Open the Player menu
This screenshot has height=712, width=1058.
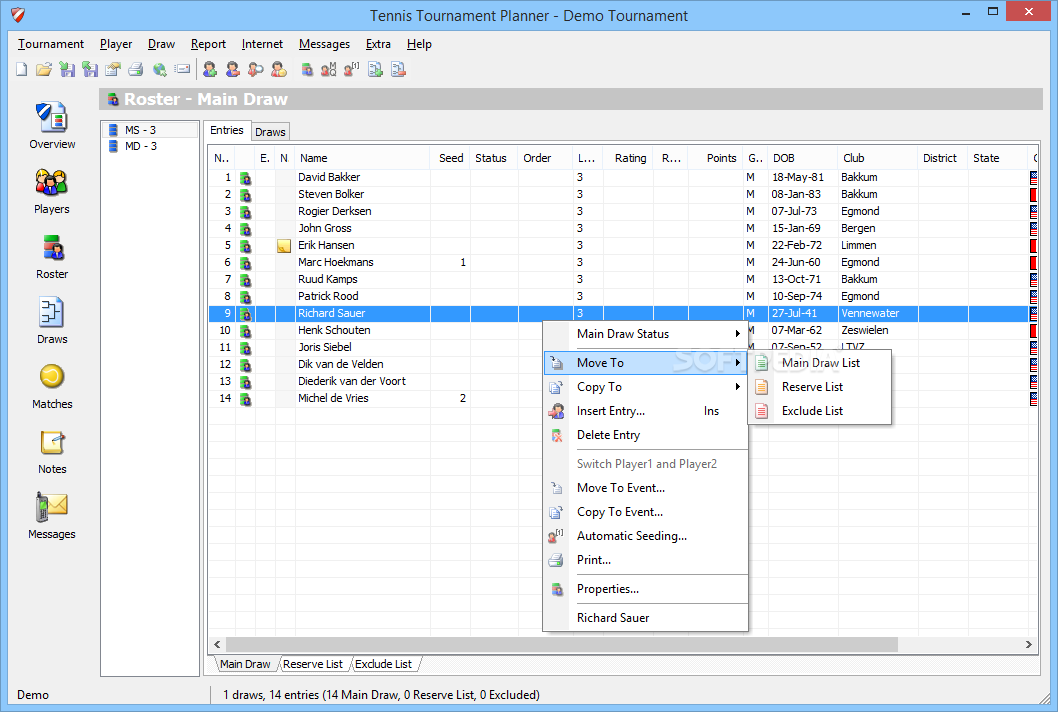pos(116,44)
